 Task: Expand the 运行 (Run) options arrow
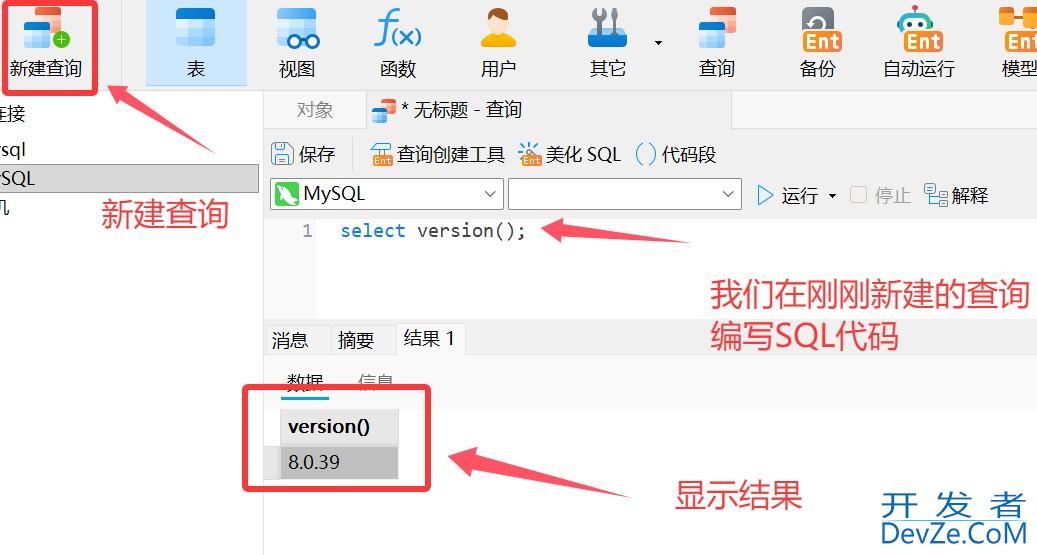click(x=832, y=196)
